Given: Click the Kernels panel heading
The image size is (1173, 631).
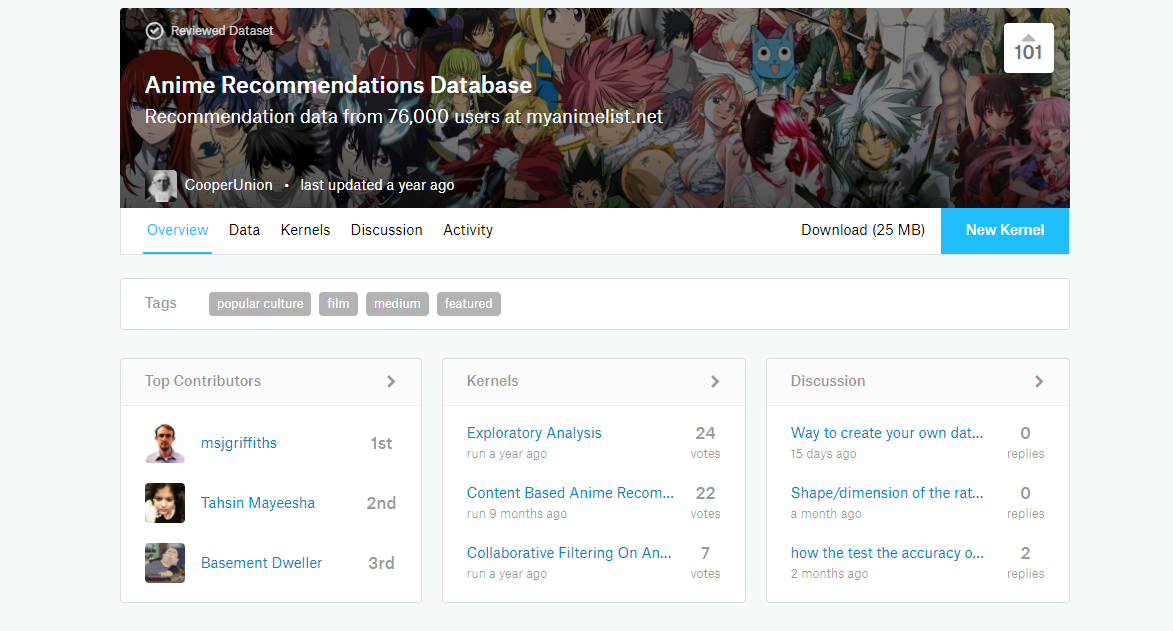Looking at the screenshot, I should click(492, 381).
